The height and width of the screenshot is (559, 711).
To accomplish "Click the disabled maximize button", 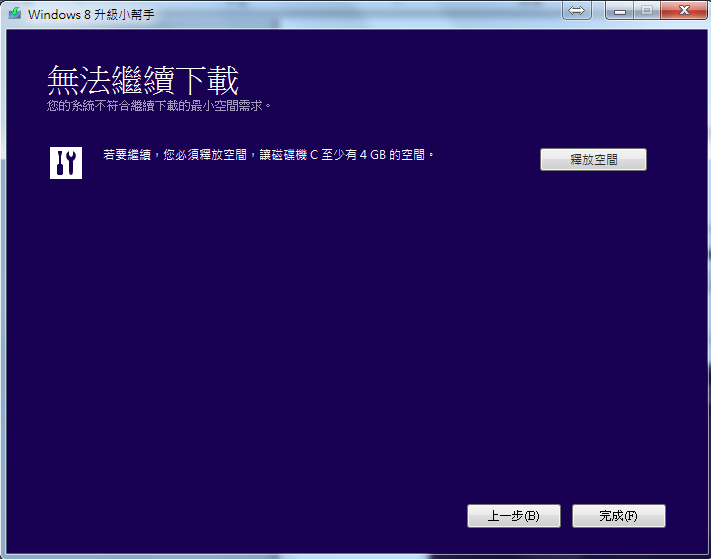I will click(647, 10).
